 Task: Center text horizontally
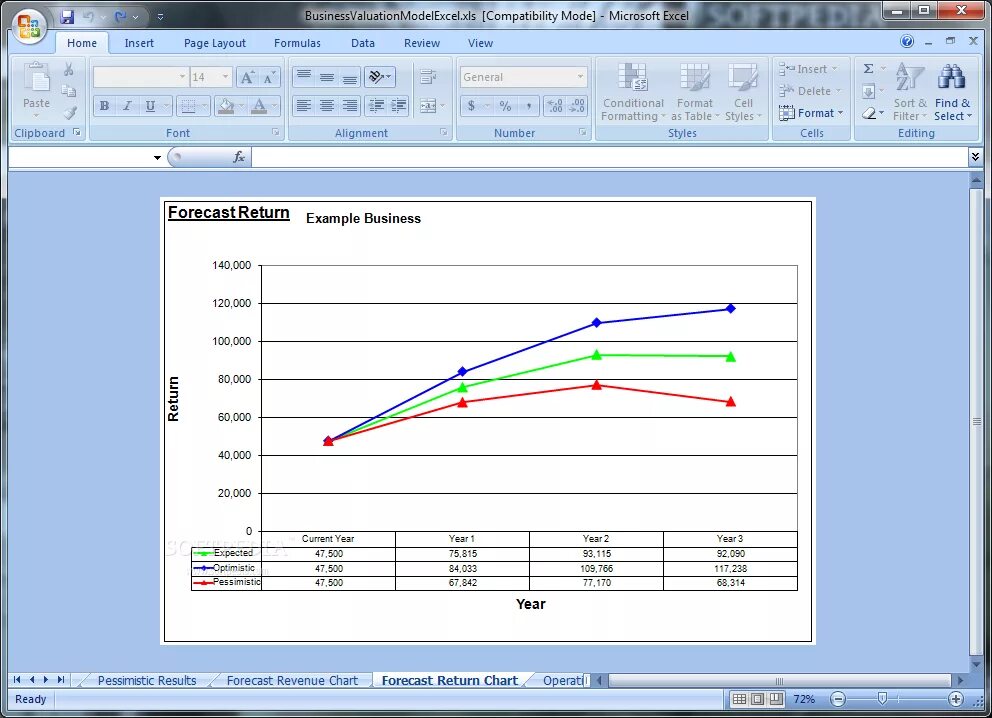click(x=326, y=106)
